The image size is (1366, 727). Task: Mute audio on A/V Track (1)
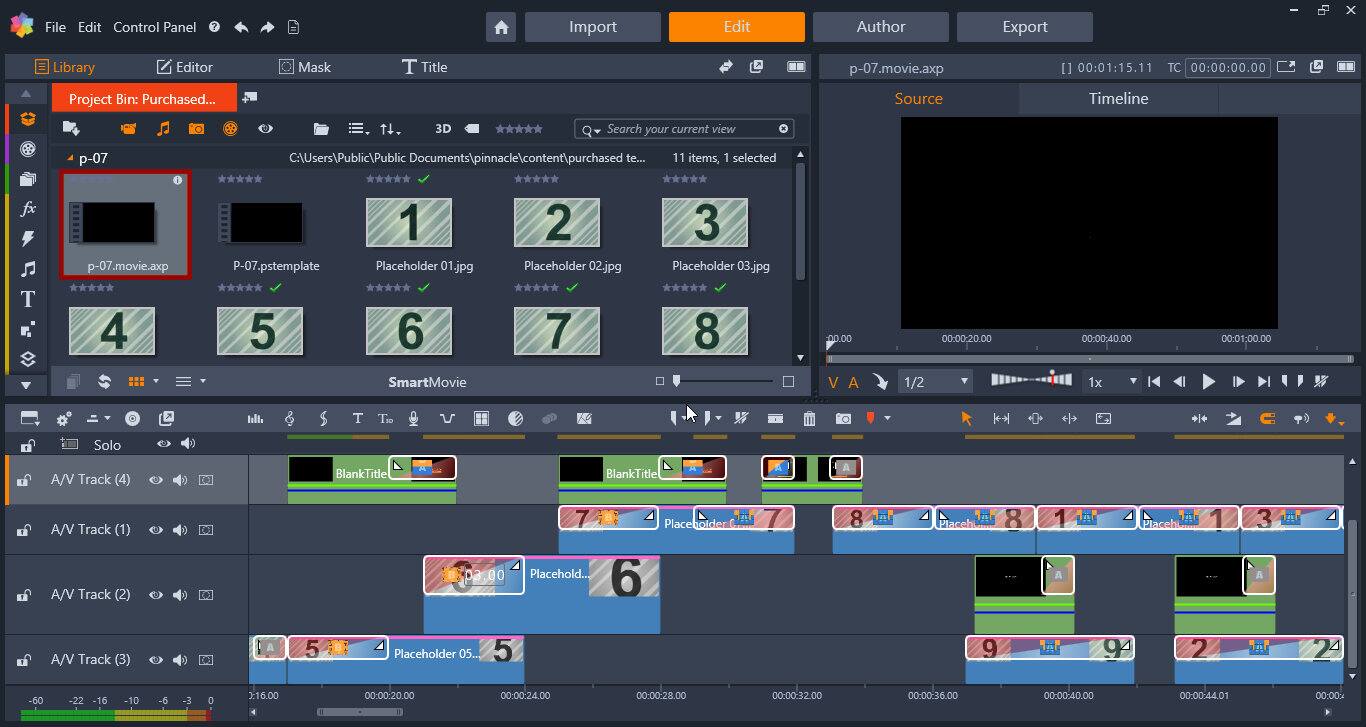[x=181, y=529]
